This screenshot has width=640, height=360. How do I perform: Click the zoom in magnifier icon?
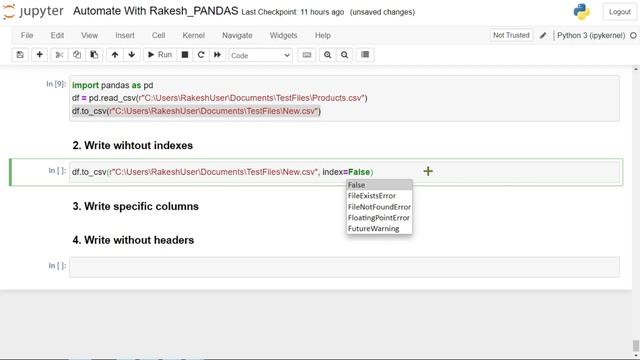327,55
